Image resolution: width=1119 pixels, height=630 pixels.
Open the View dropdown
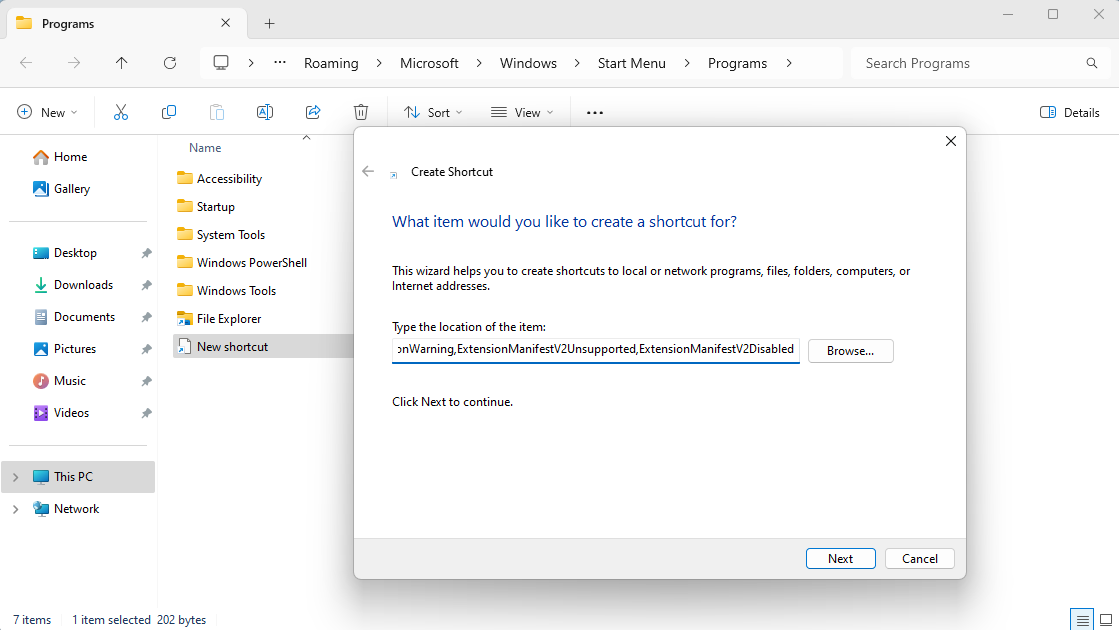(x=522, y=112)
